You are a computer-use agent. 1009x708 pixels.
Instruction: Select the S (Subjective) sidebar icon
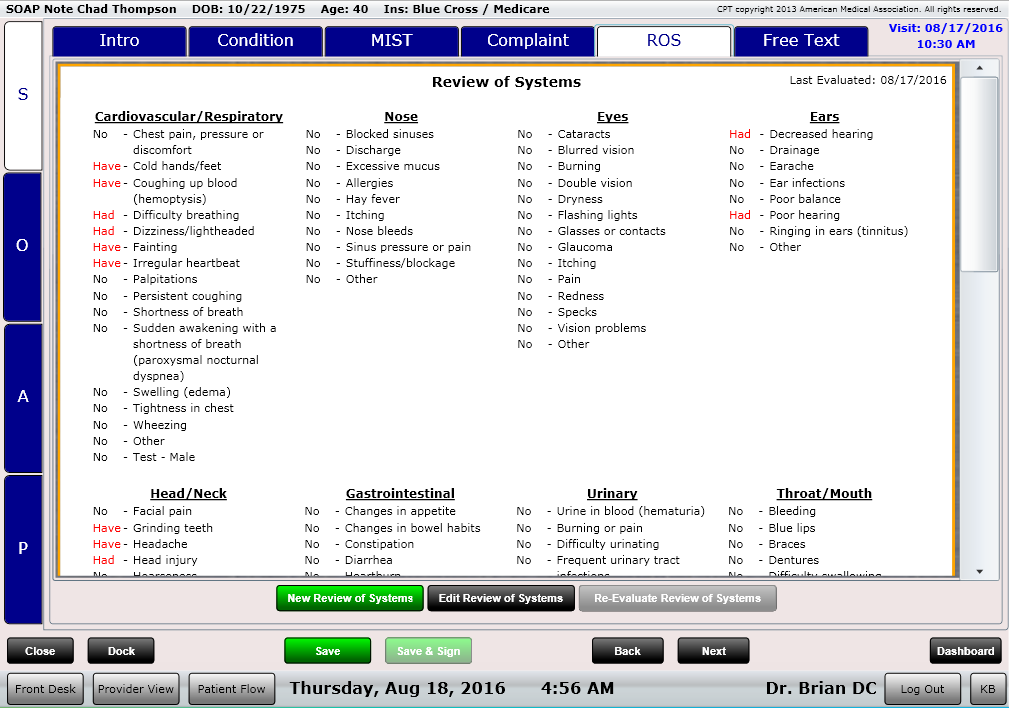pos(22,95)
